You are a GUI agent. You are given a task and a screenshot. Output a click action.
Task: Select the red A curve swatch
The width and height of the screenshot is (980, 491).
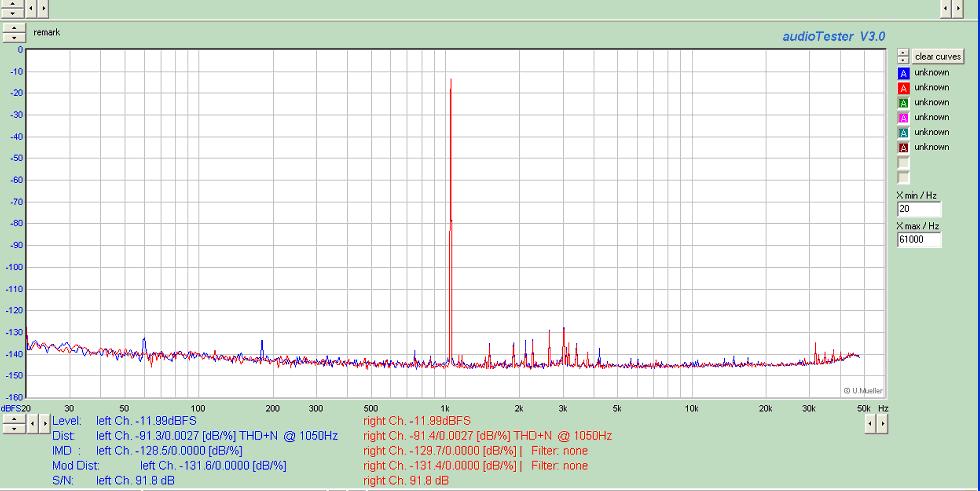pyautogui.click(x=904, y=88)
